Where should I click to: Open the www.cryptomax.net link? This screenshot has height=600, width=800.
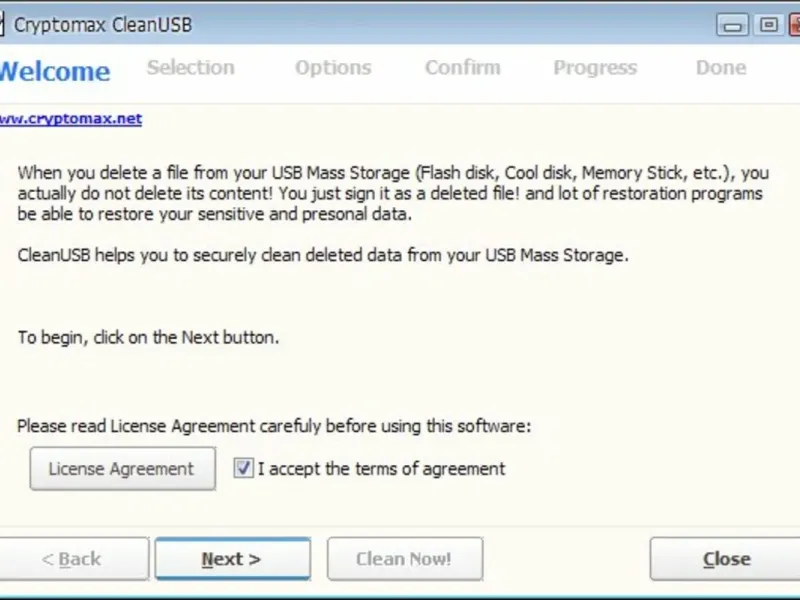[70, 118]
